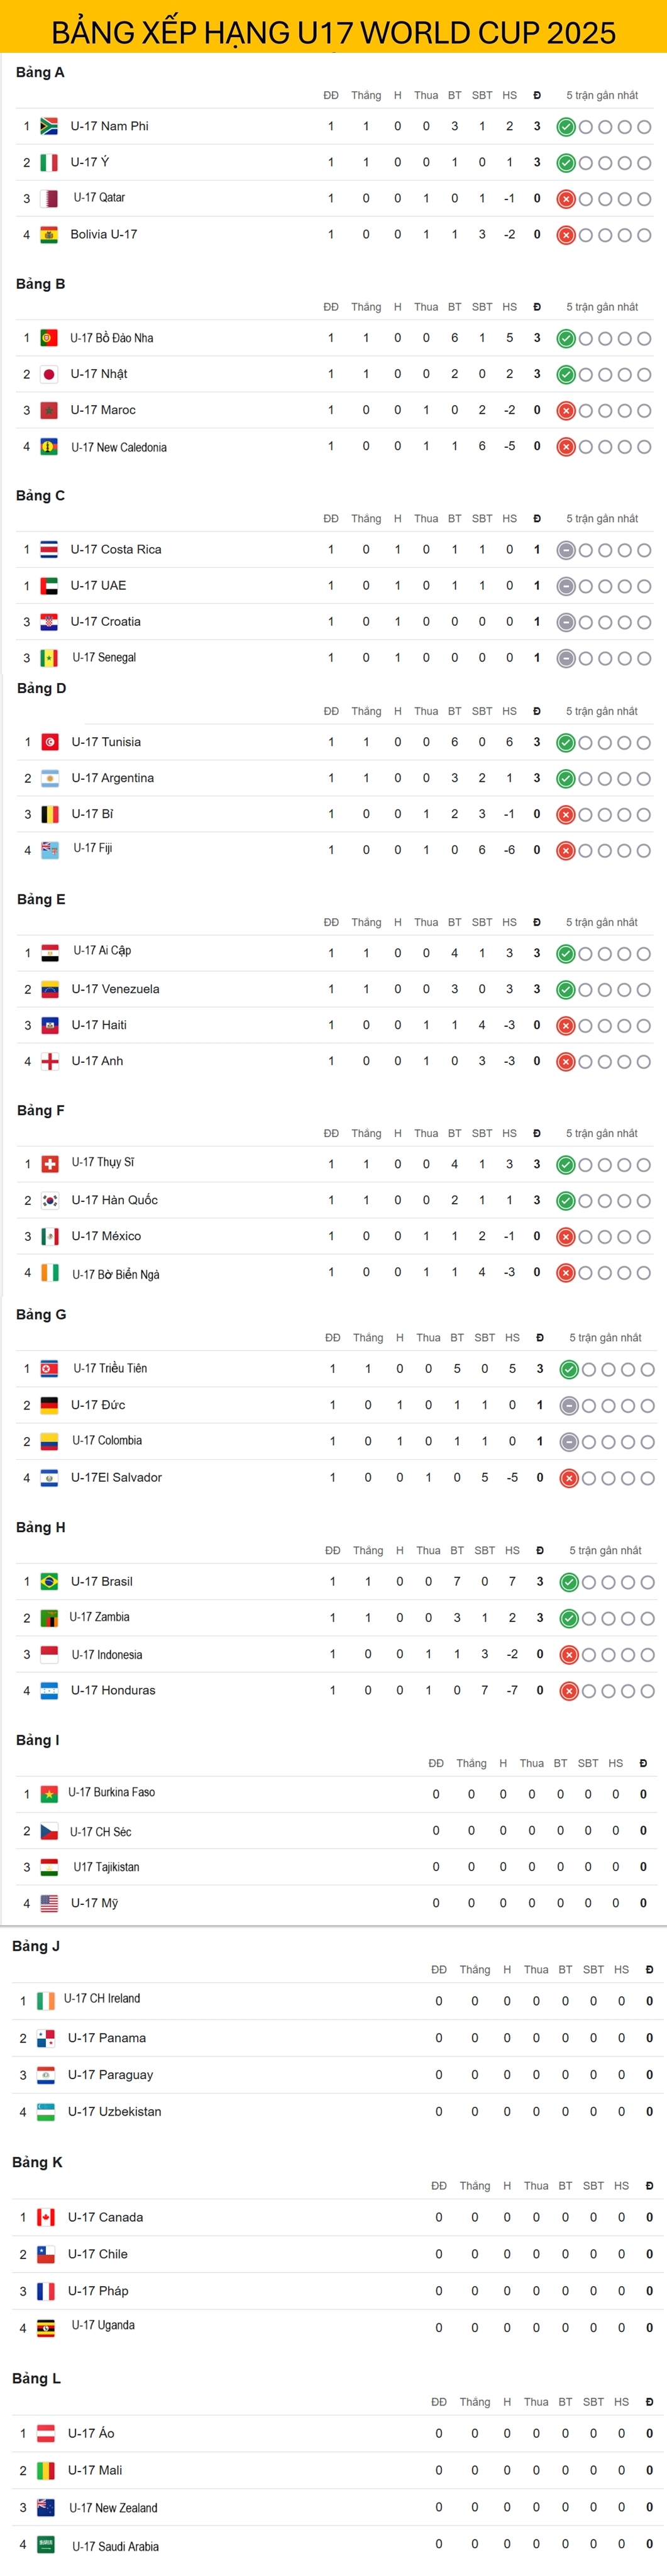This screenshot has width=667, height=2576.
Task: Click the Thắng column header in Bảng B
Action: pos(366,307)
